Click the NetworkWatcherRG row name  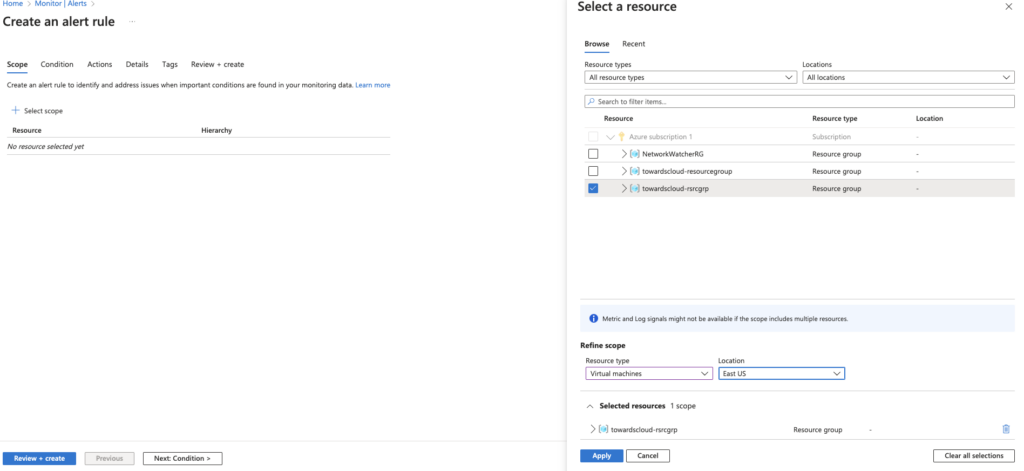click(x=673, y=154)
